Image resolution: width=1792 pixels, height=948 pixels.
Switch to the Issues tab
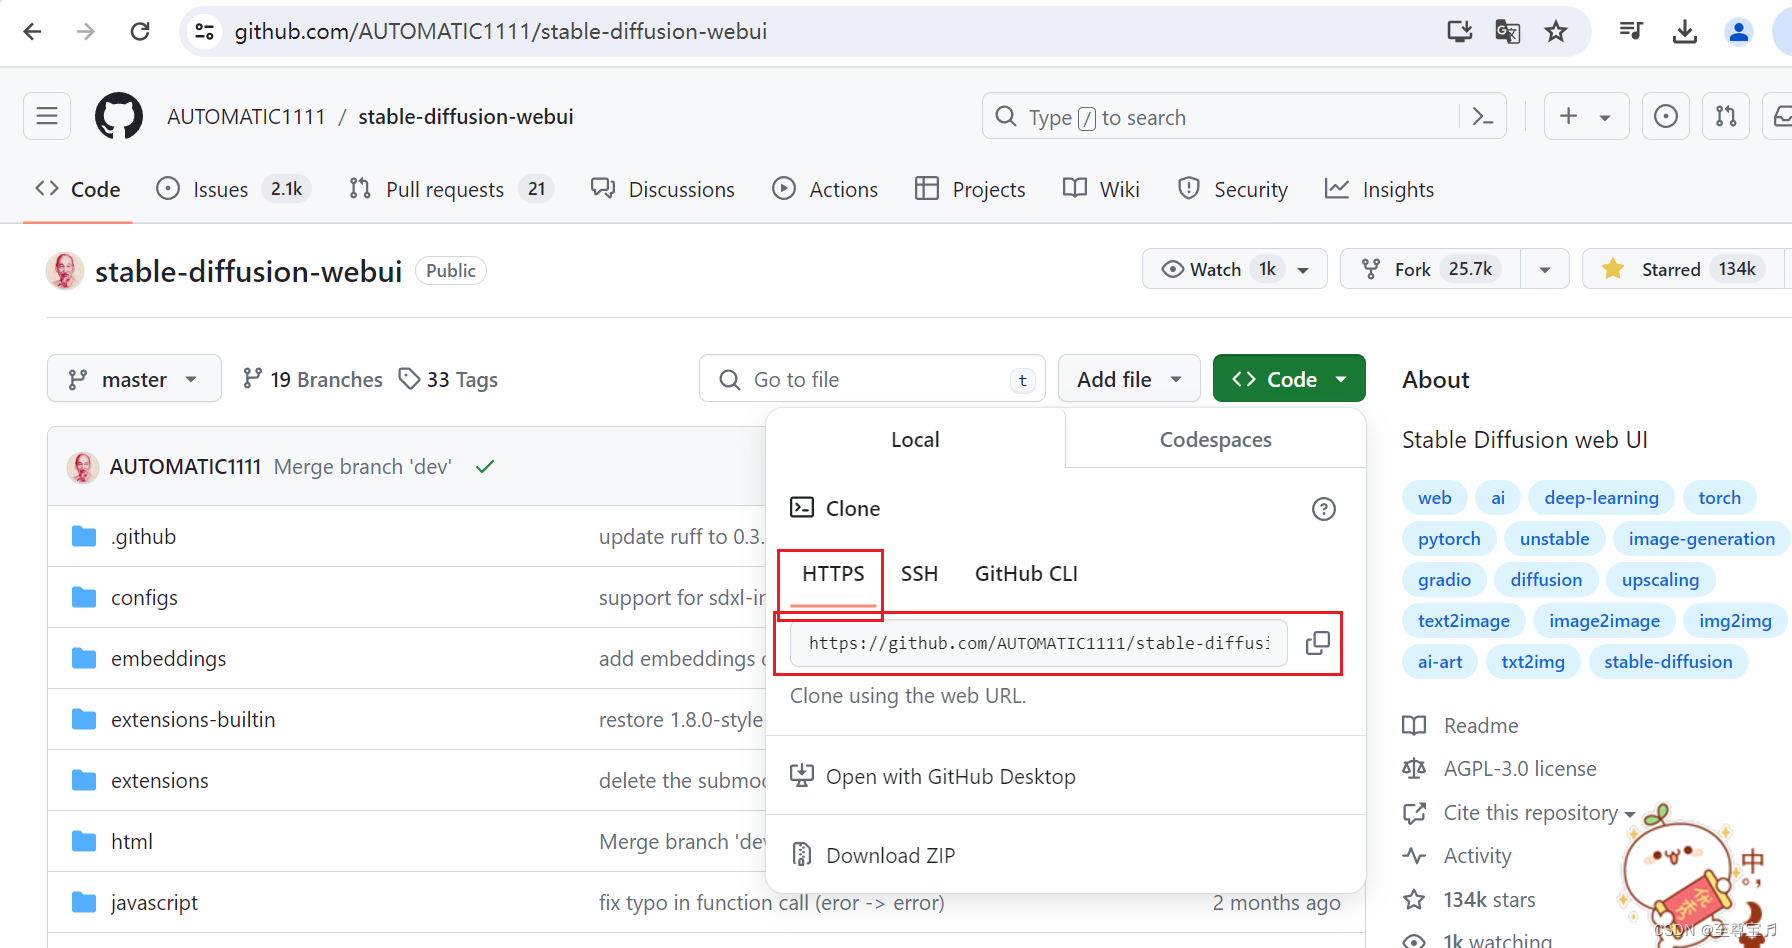(233, 189)
